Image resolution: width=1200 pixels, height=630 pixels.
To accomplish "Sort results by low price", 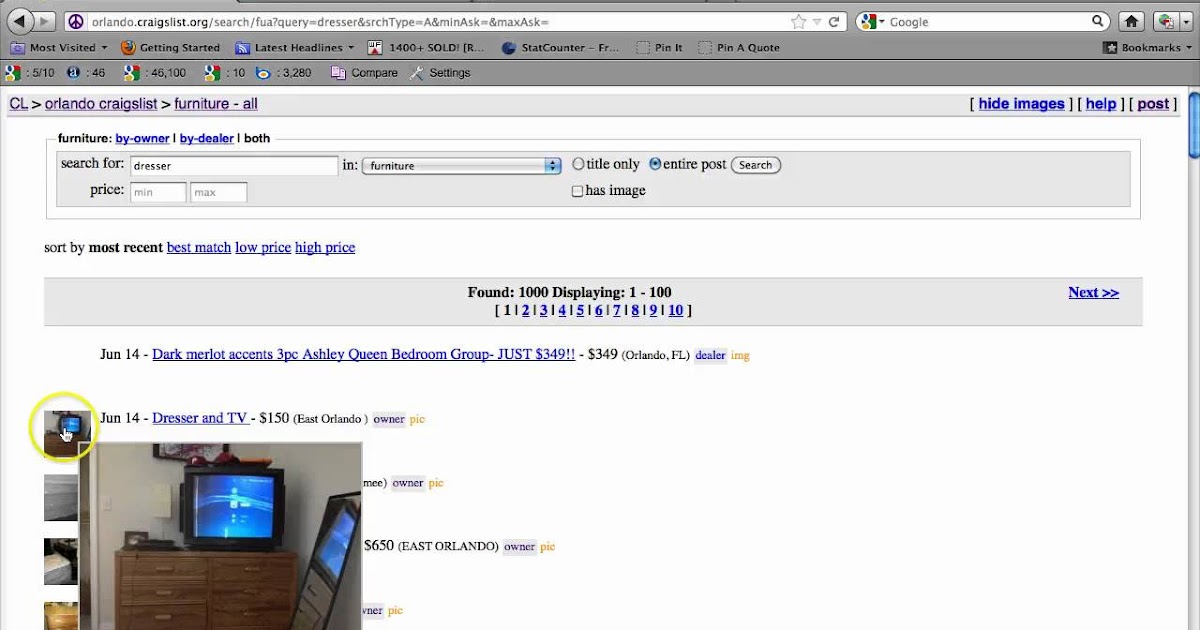I will 263,247.
